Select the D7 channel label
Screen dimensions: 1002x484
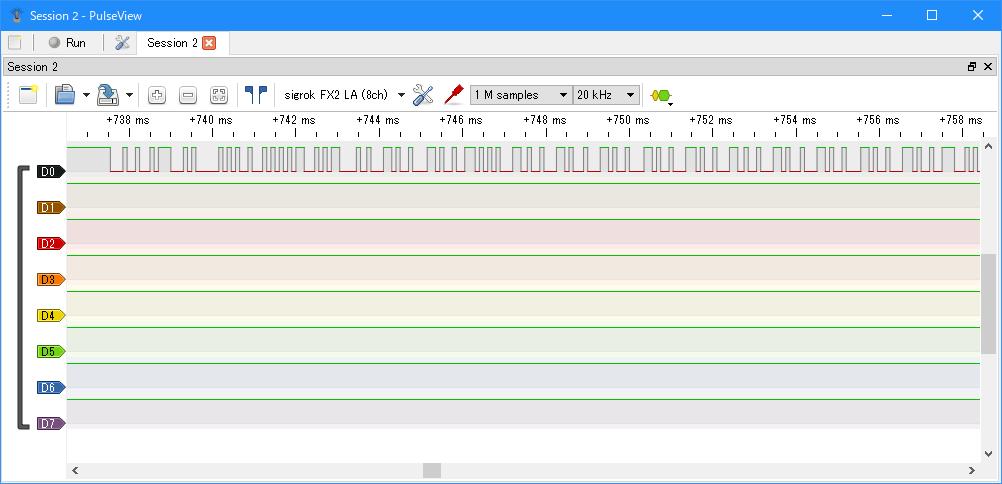coord(51,423)
